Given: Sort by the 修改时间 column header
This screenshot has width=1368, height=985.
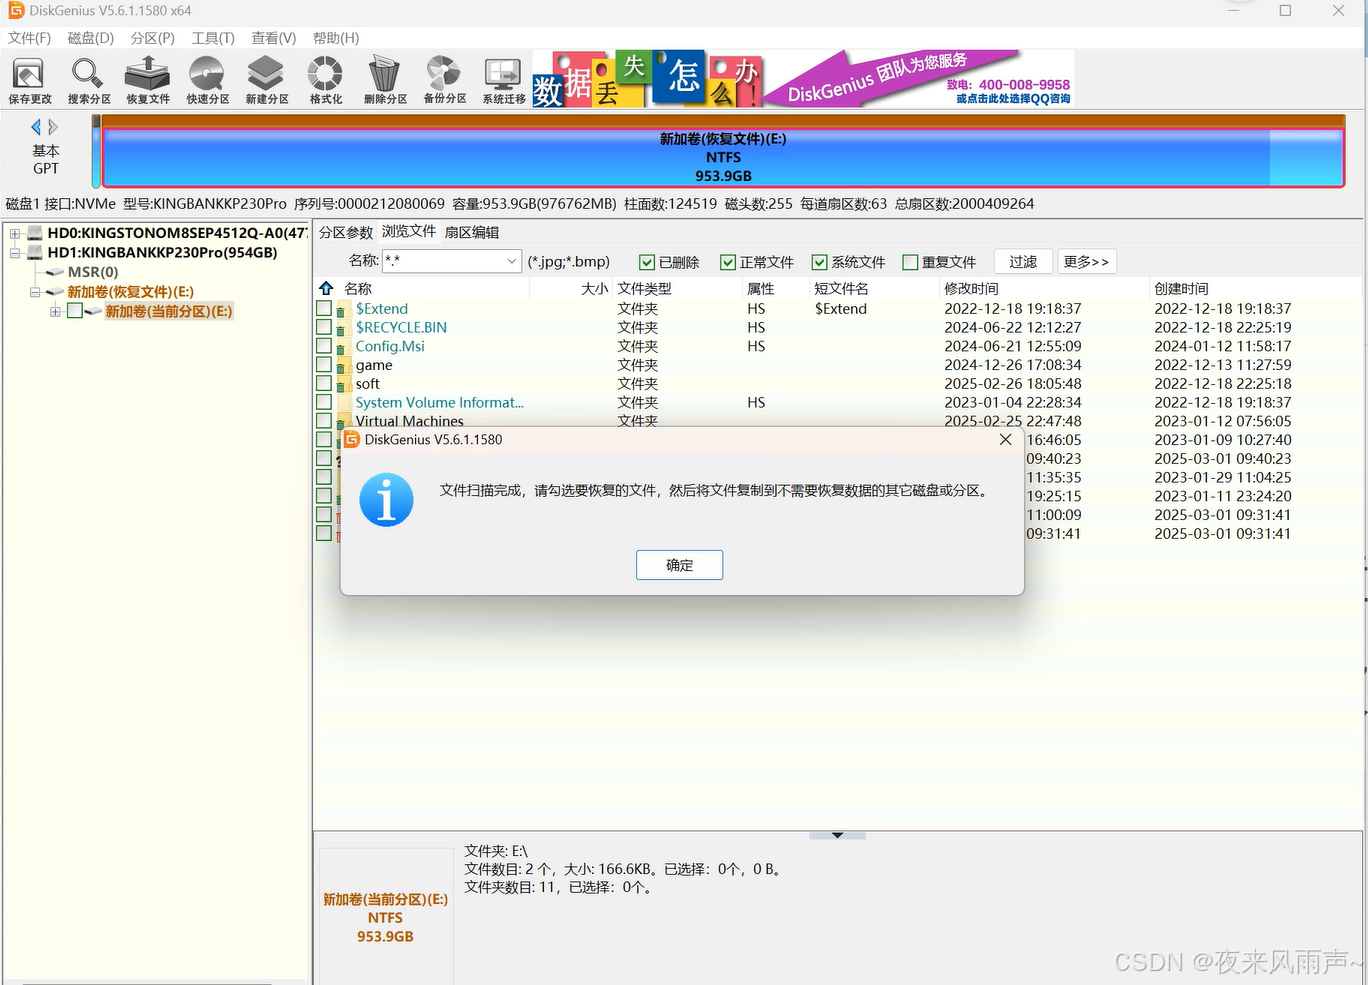Looking at the screenshot, I should click(x=971, y=288).
